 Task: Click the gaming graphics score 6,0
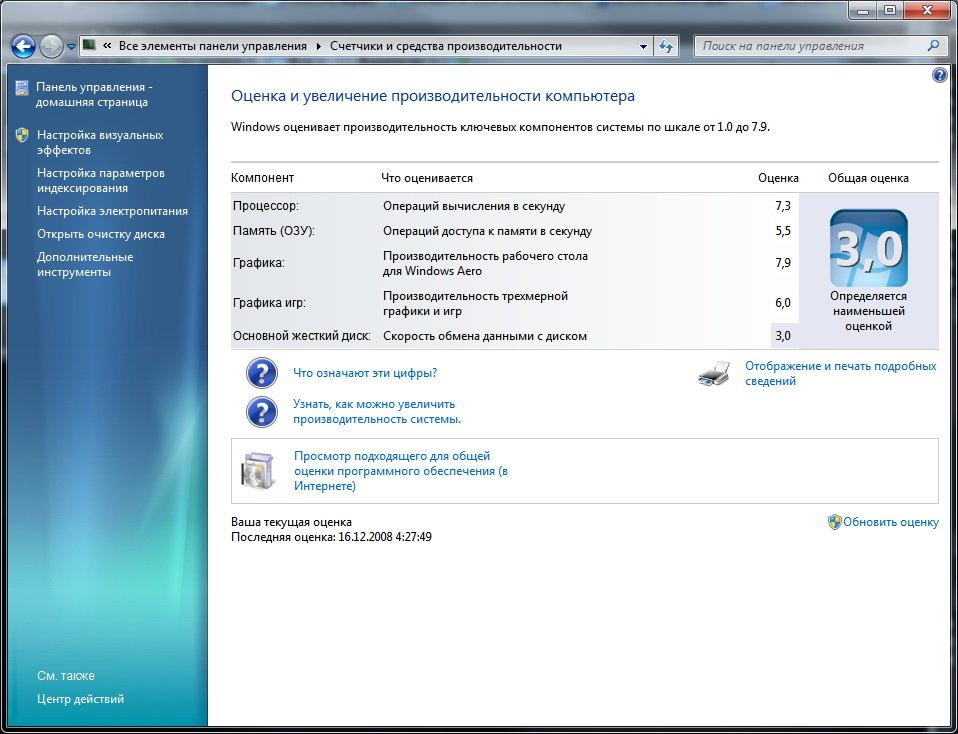(x=783, y=303)
